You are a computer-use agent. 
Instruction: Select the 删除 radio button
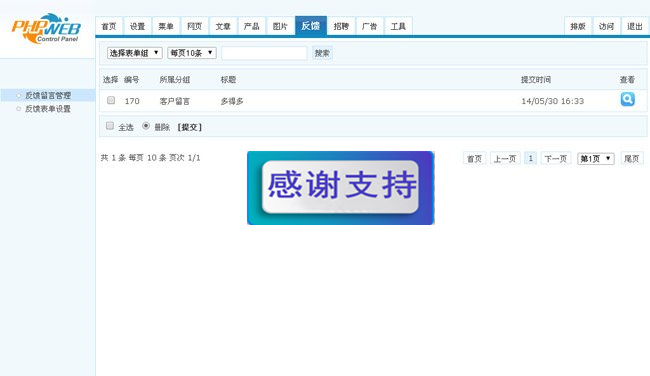point(146,126)
